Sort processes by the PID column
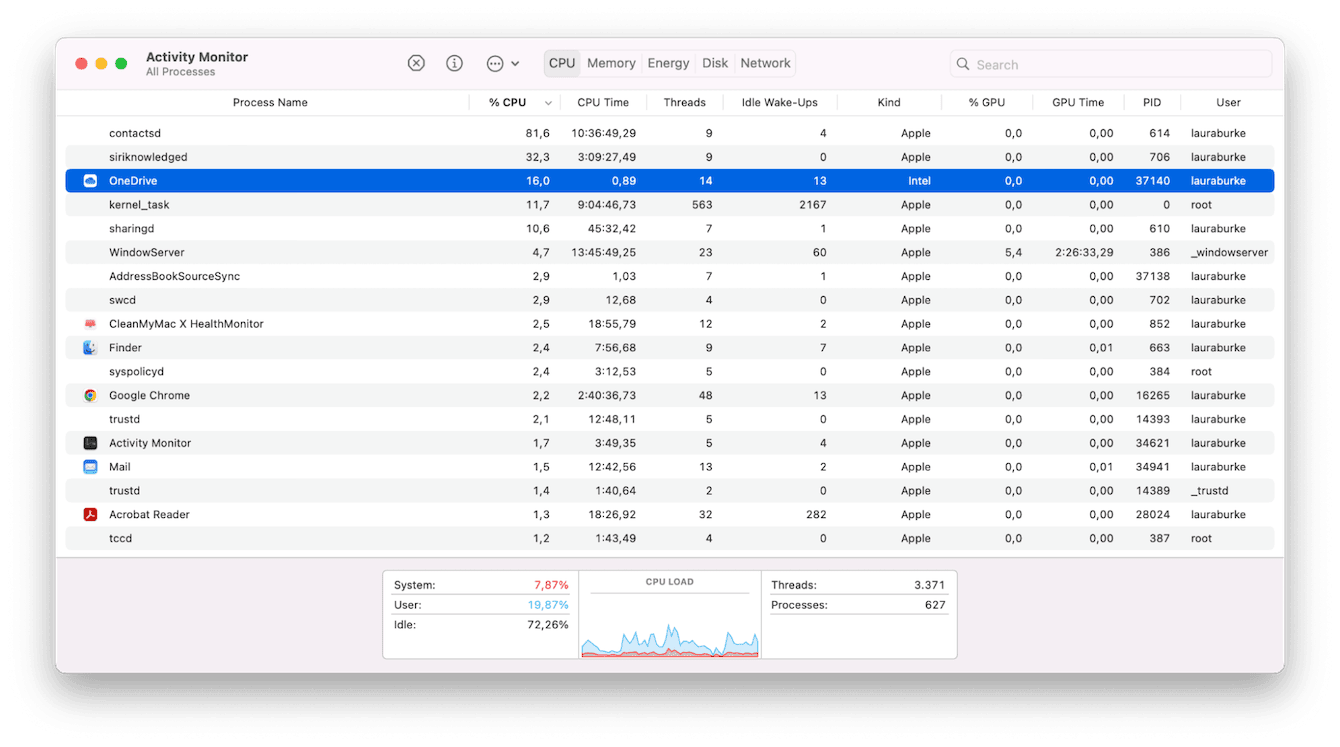 point(1151,102)
